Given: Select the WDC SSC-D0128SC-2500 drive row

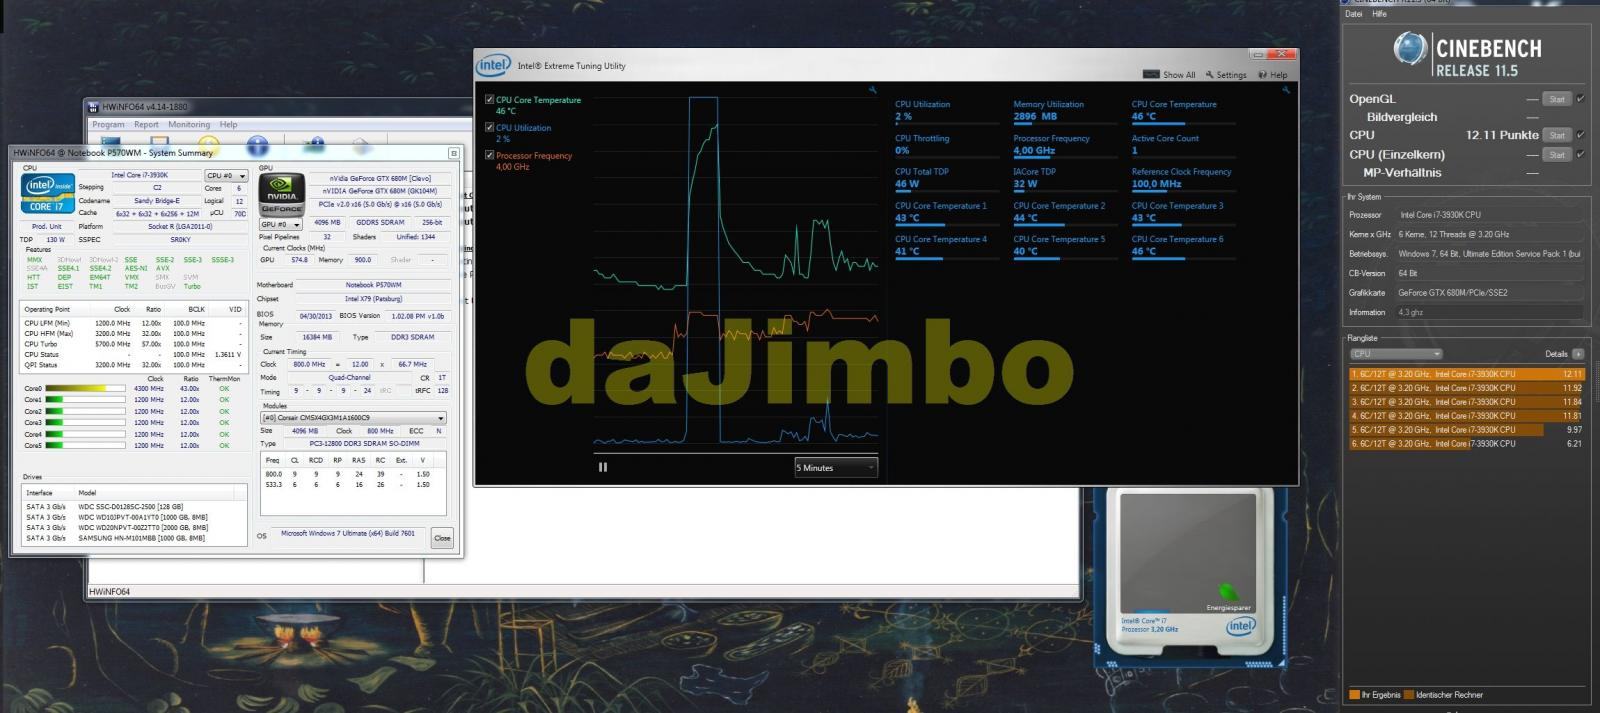Looking at the screenshot, I should pyautogui.click(x=134, y=507).
